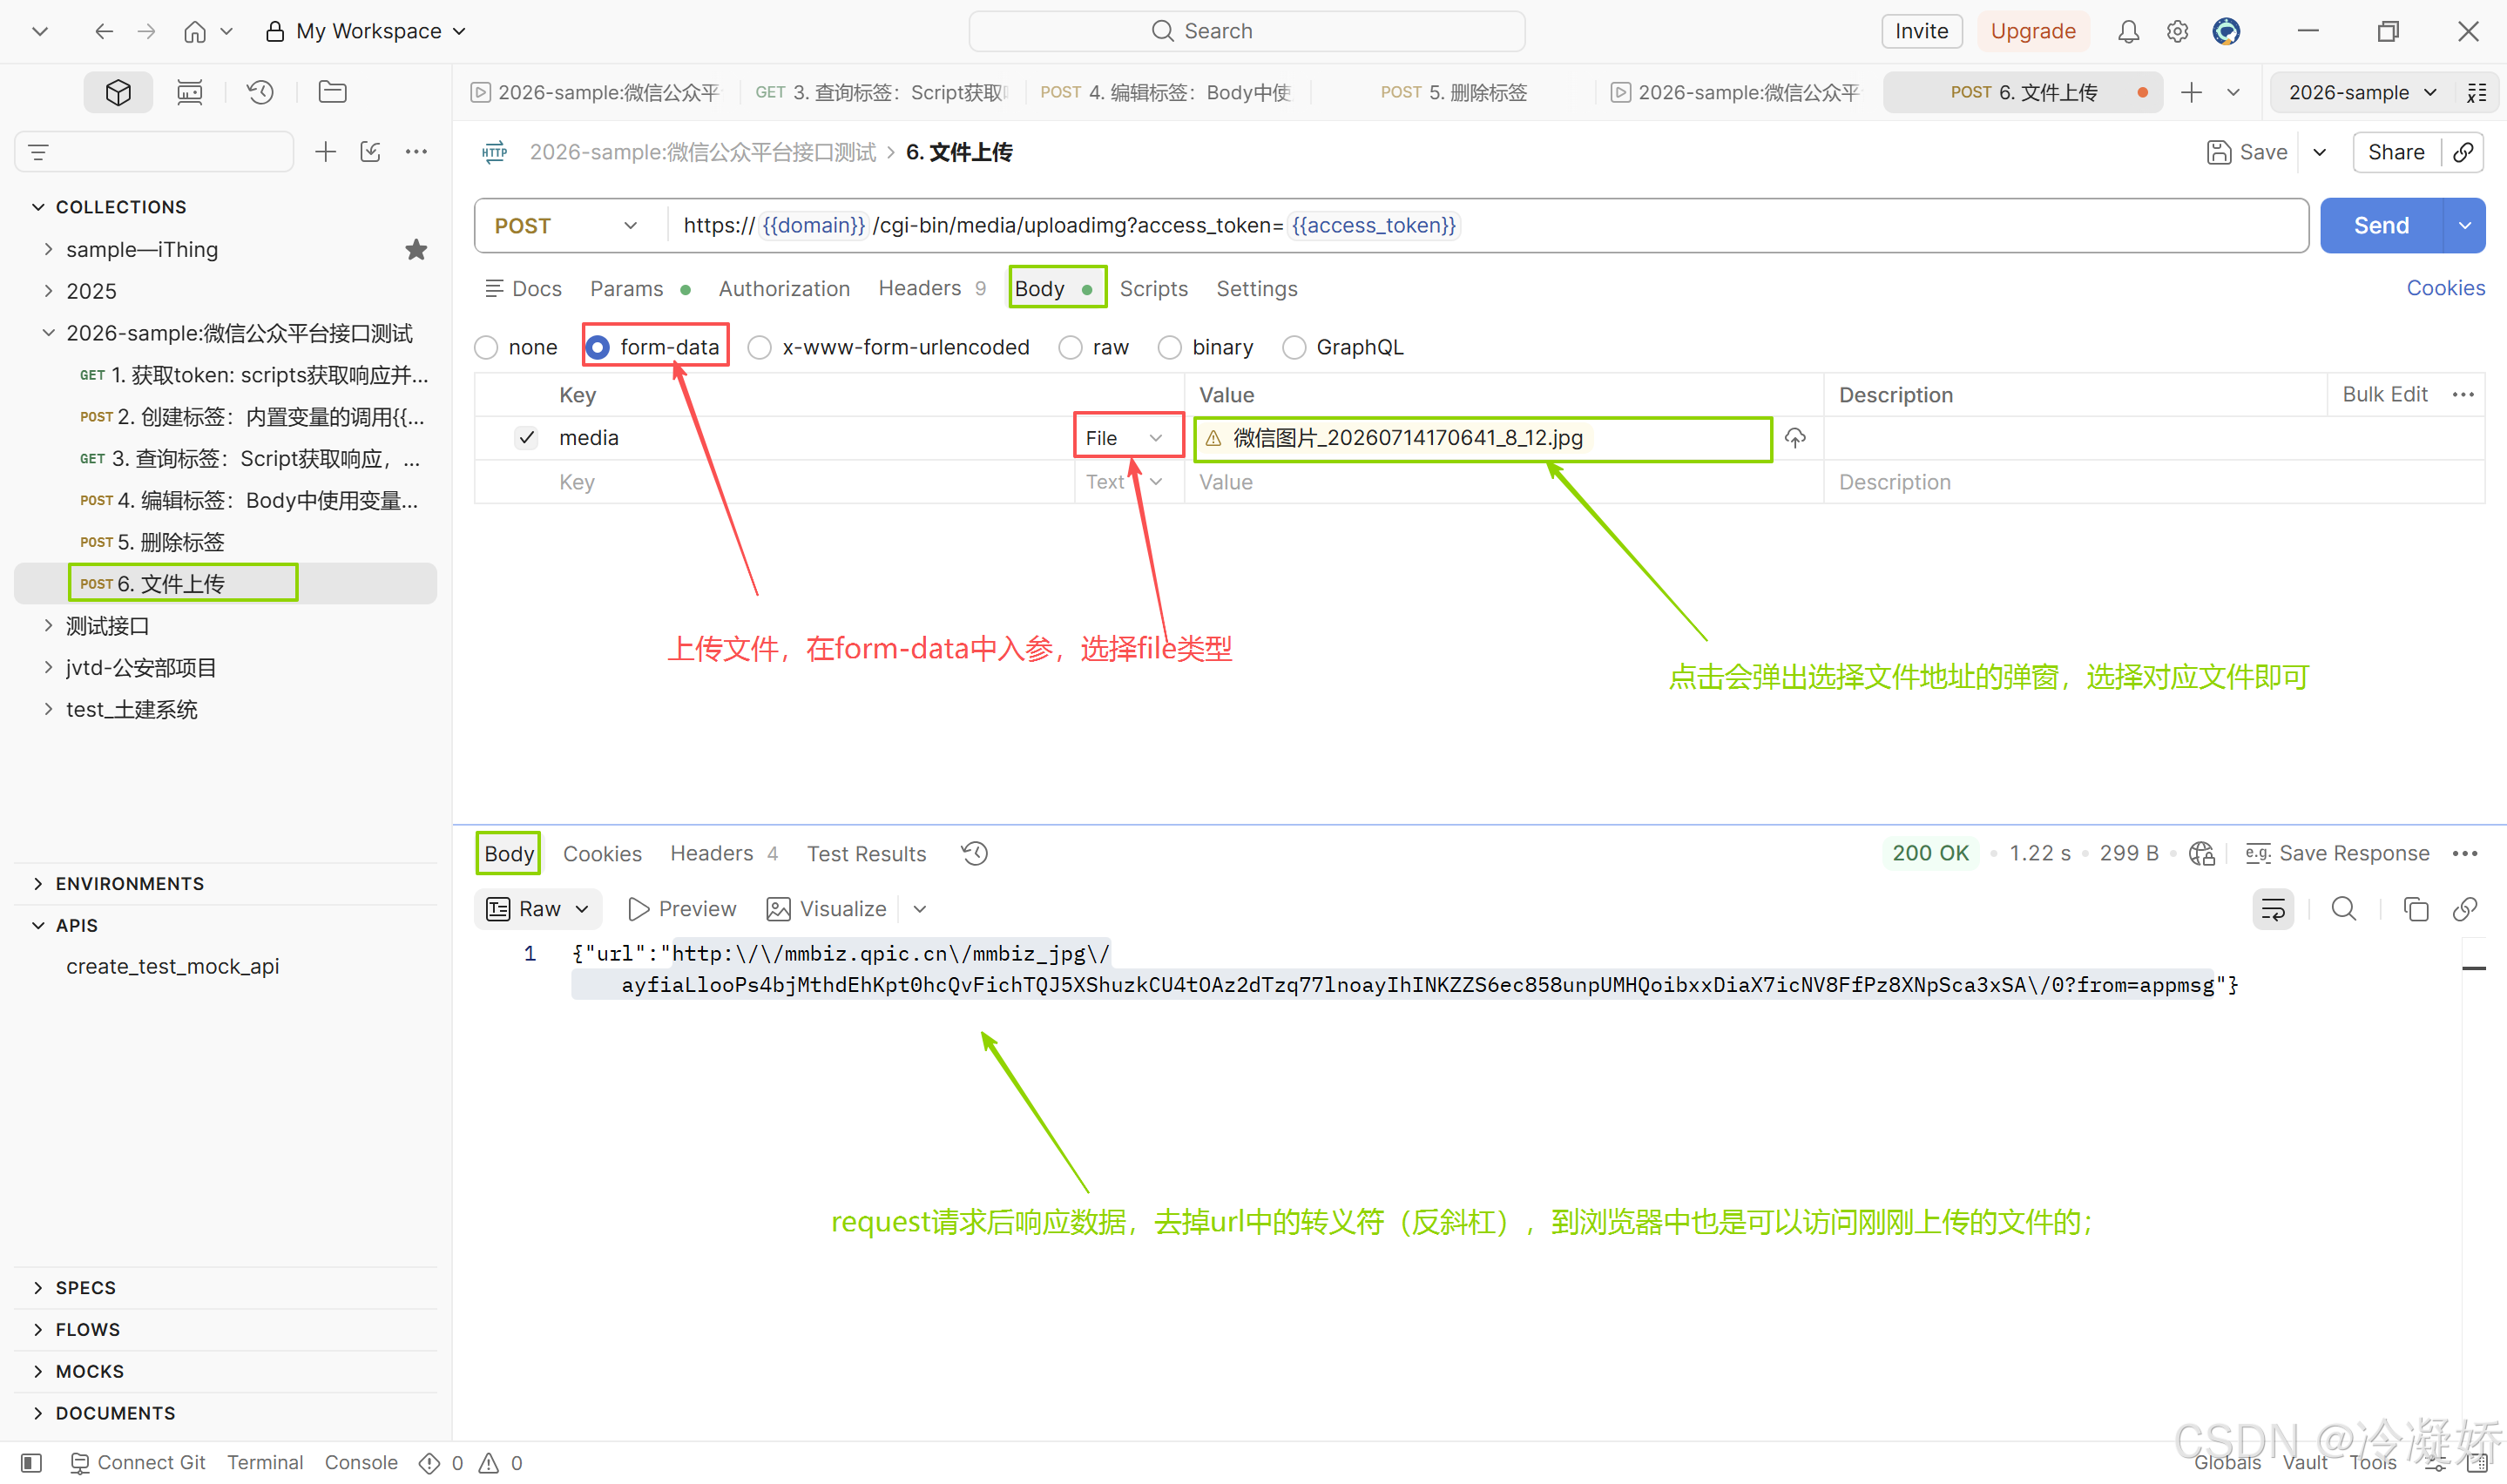
Task: Star the sample—iThing collection
Action: (x=416, y=249)
